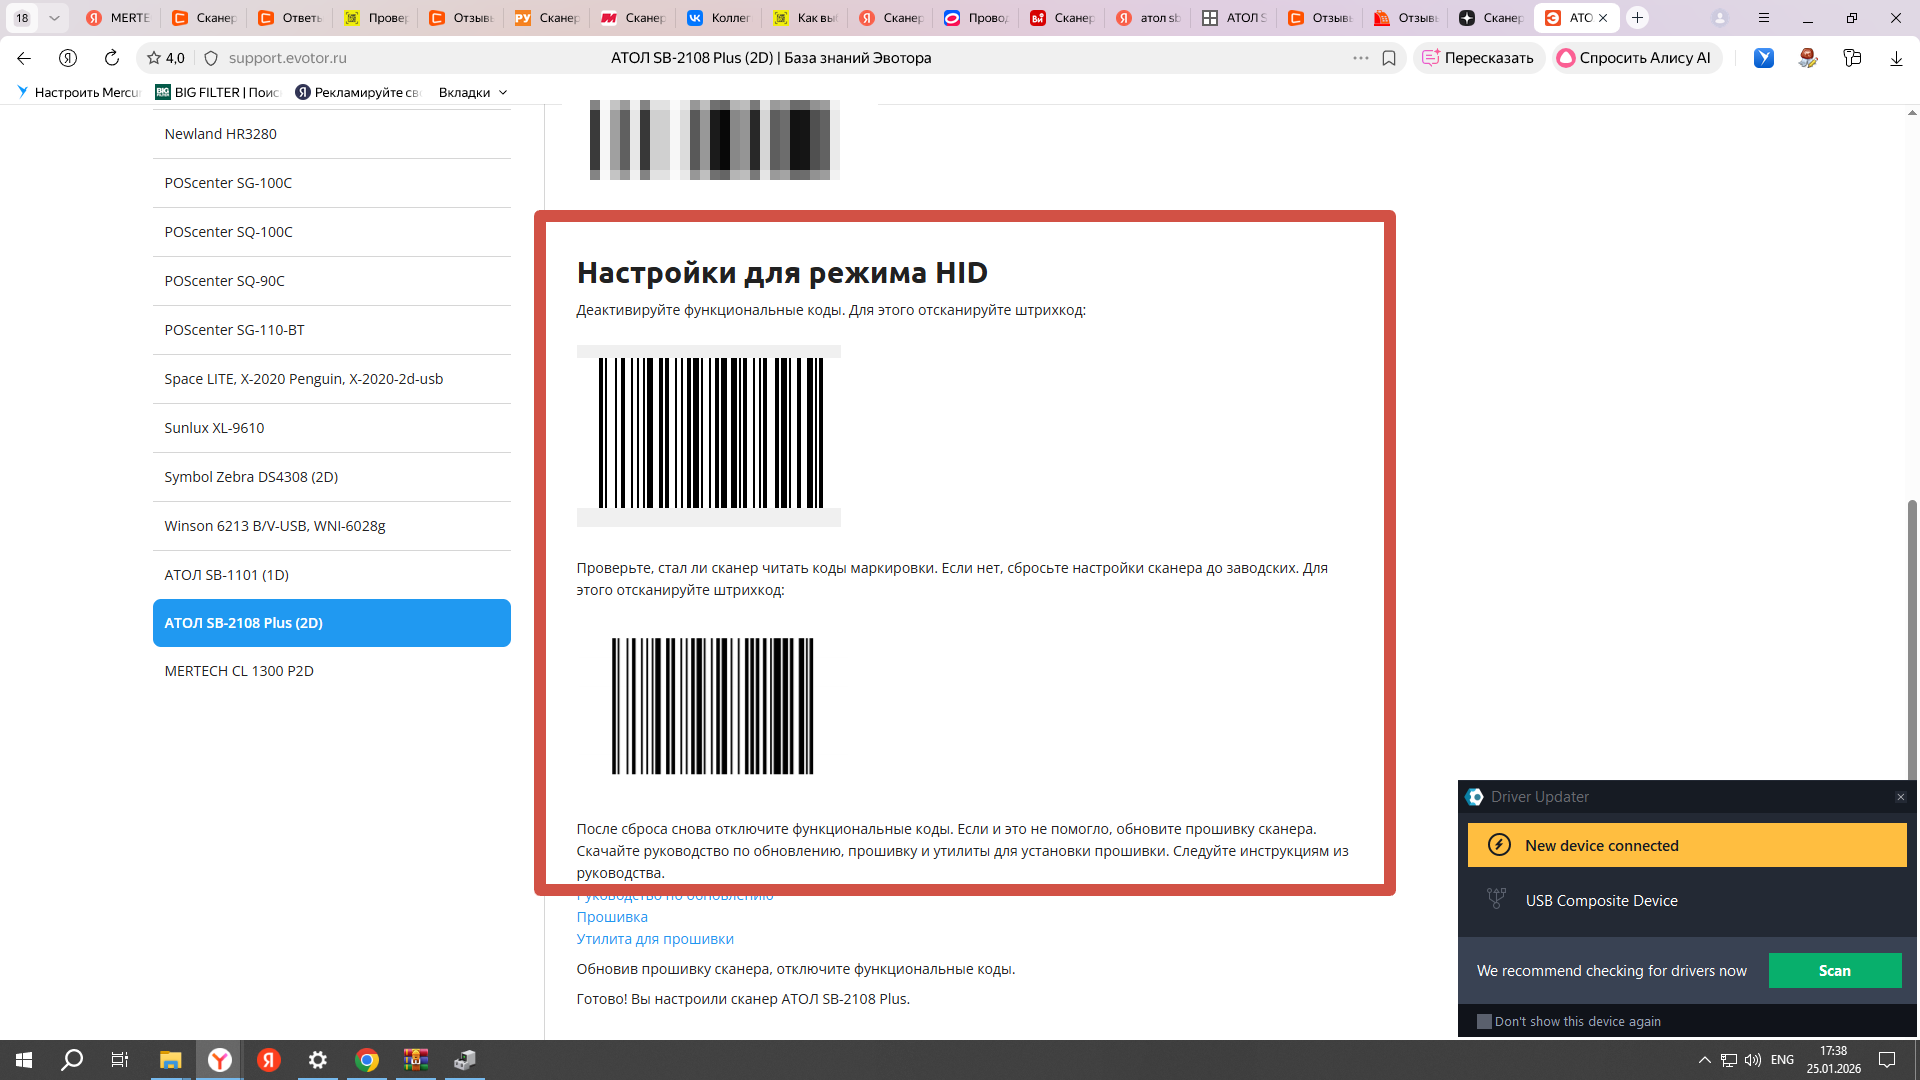This screenshot has width=1920, height=1080.
Task: Open a new browser tab
Action: point(1637,18)
